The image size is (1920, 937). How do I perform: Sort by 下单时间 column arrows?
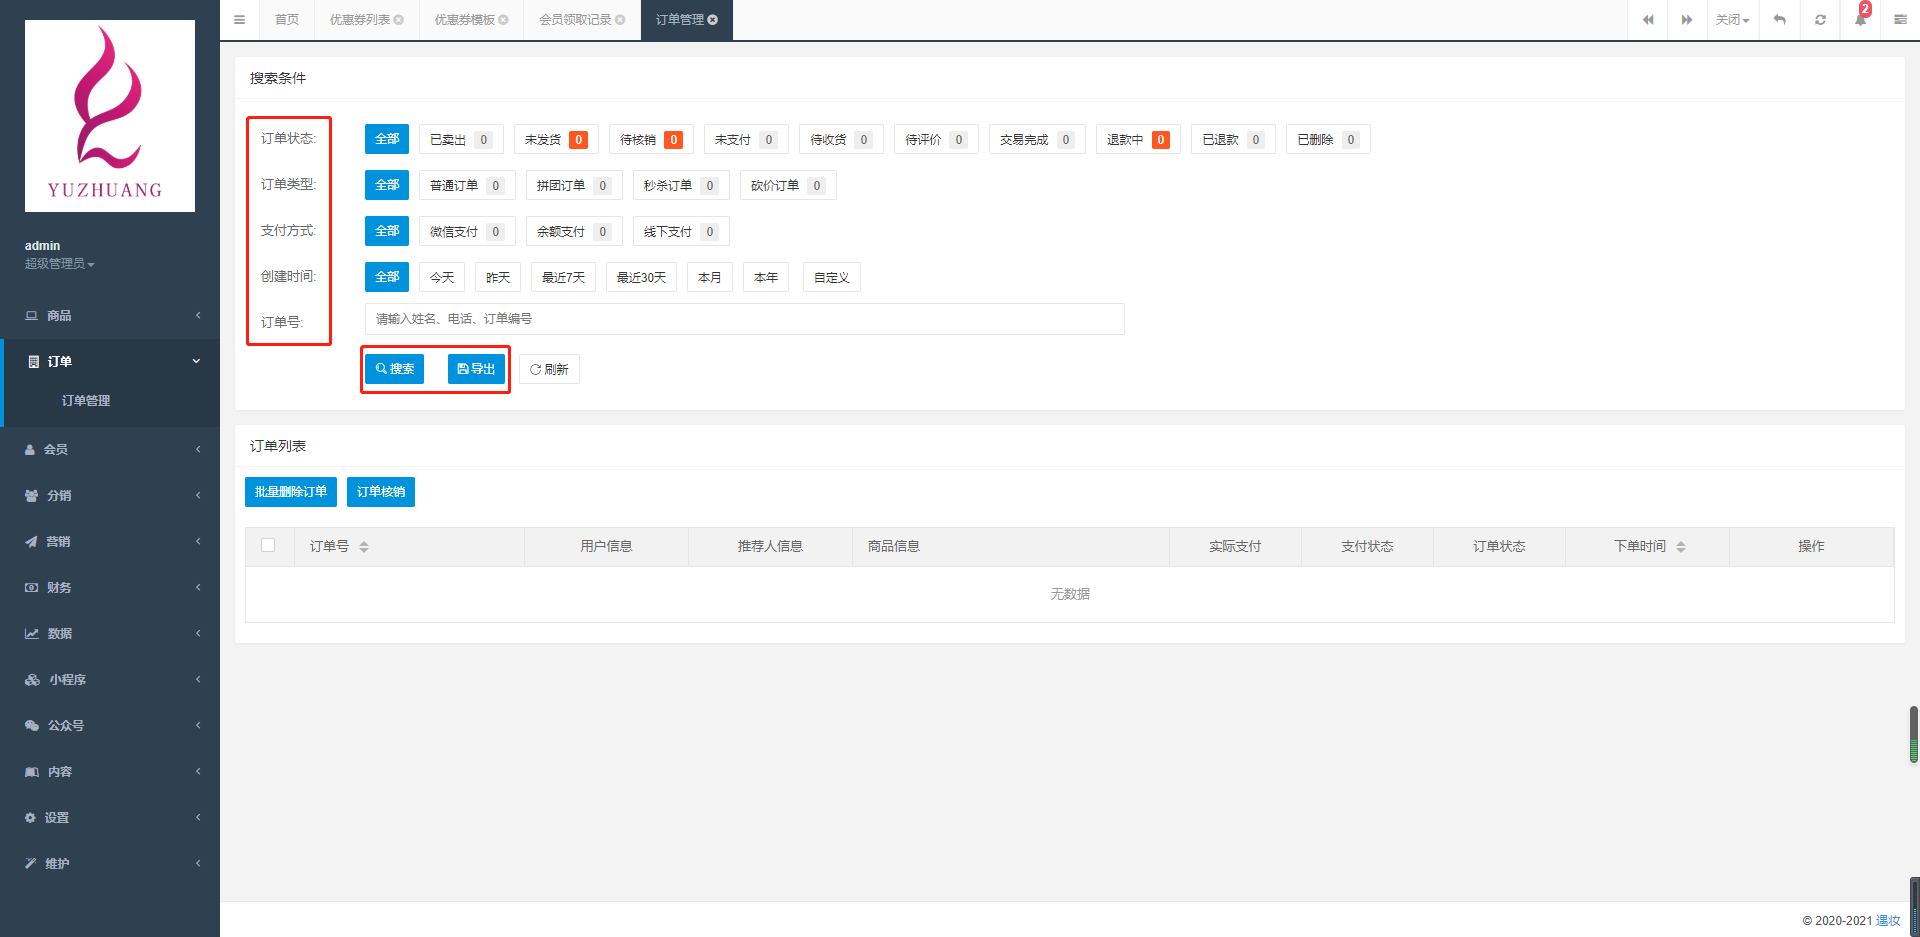pos(1681,547)
